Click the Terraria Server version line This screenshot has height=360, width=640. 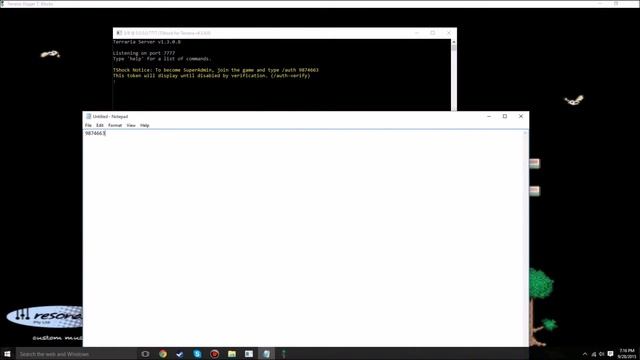click(147, 42)
